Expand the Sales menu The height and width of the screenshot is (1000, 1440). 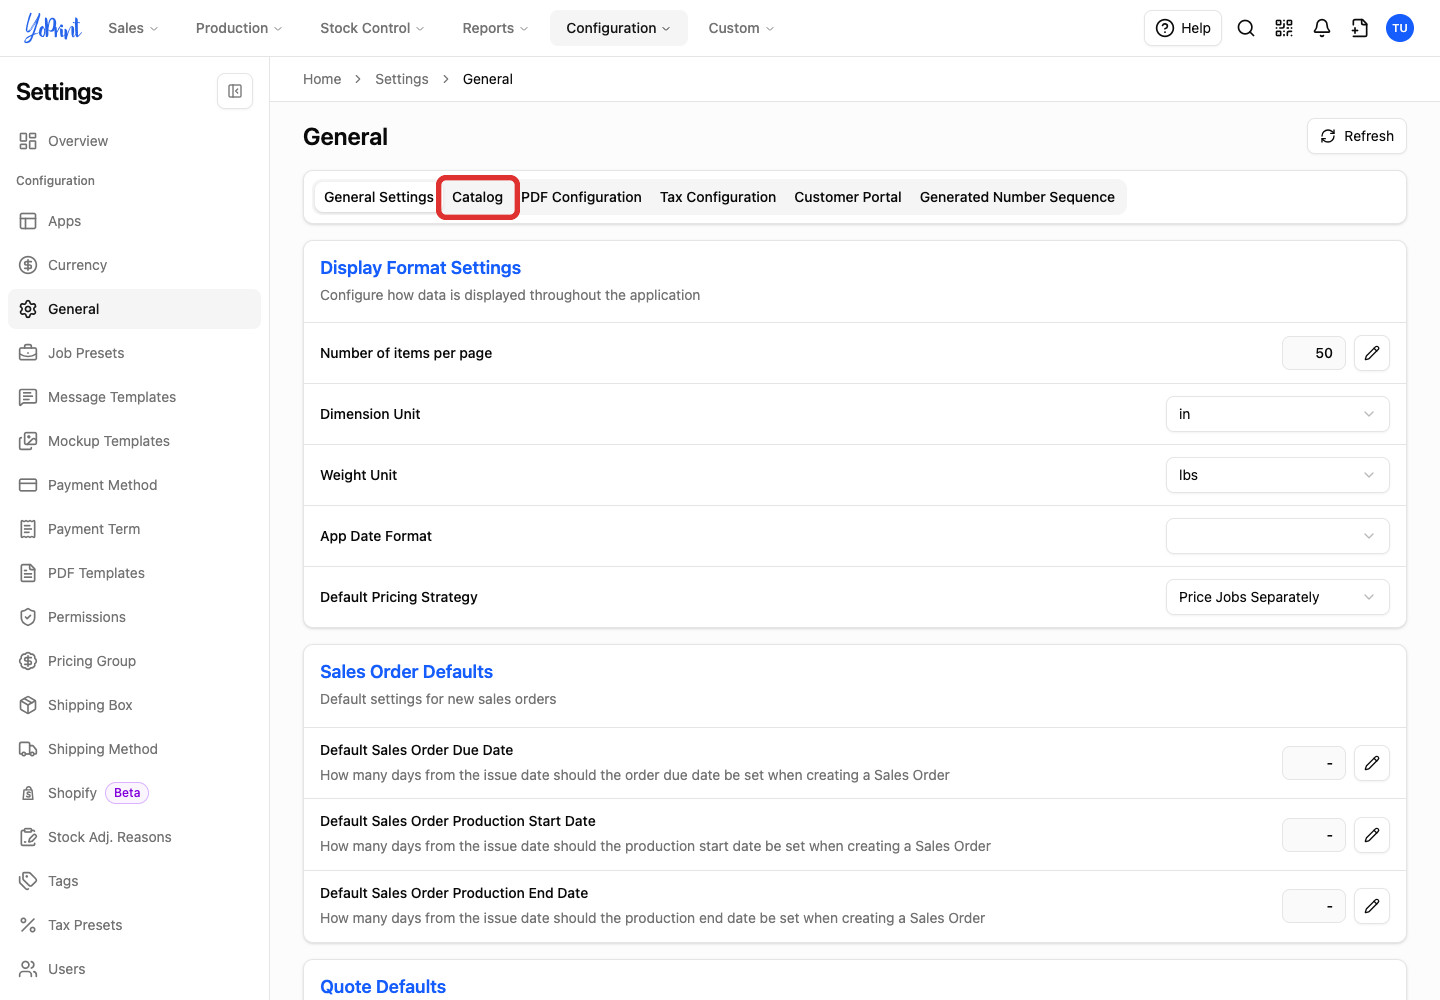[133, 28]
